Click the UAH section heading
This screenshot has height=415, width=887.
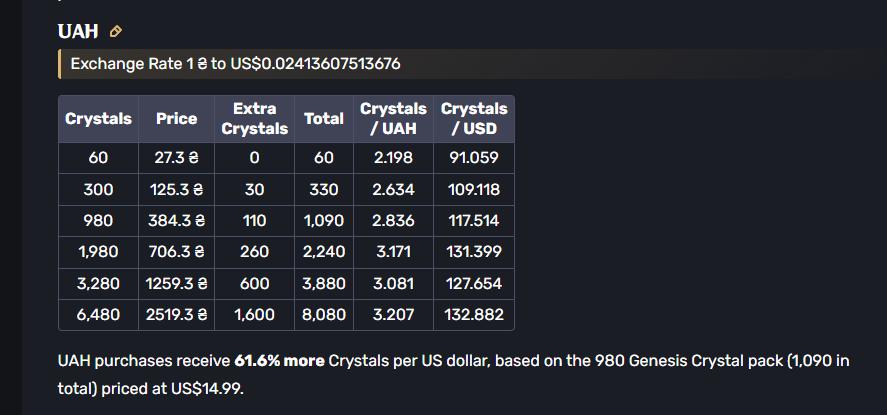tap(78, 32)
